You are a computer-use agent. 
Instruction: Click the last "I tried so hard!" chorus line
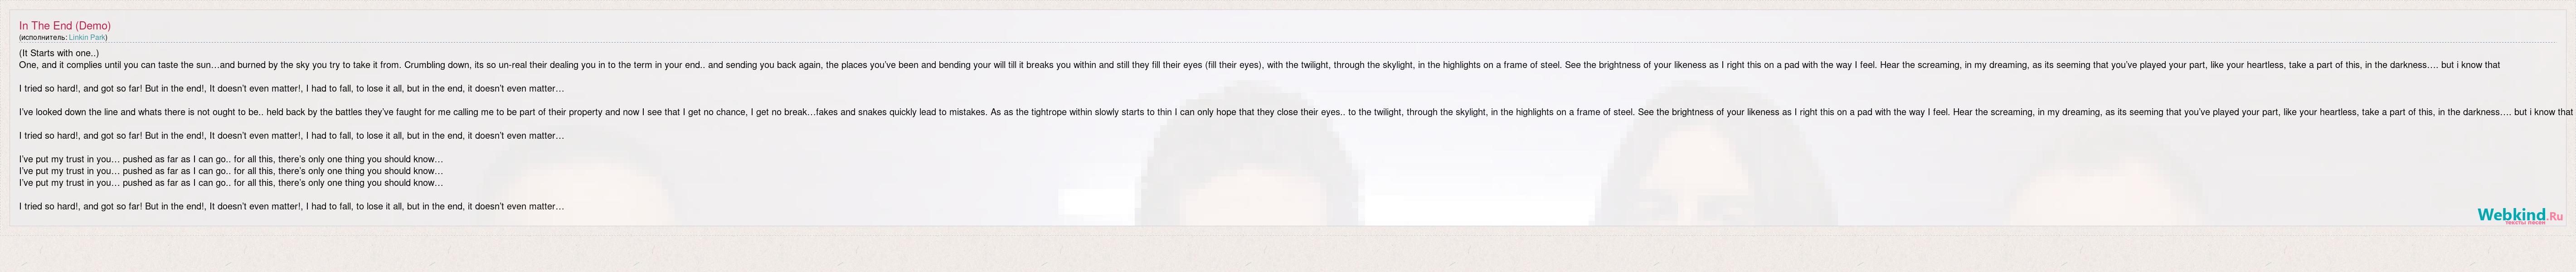[291, 207]
